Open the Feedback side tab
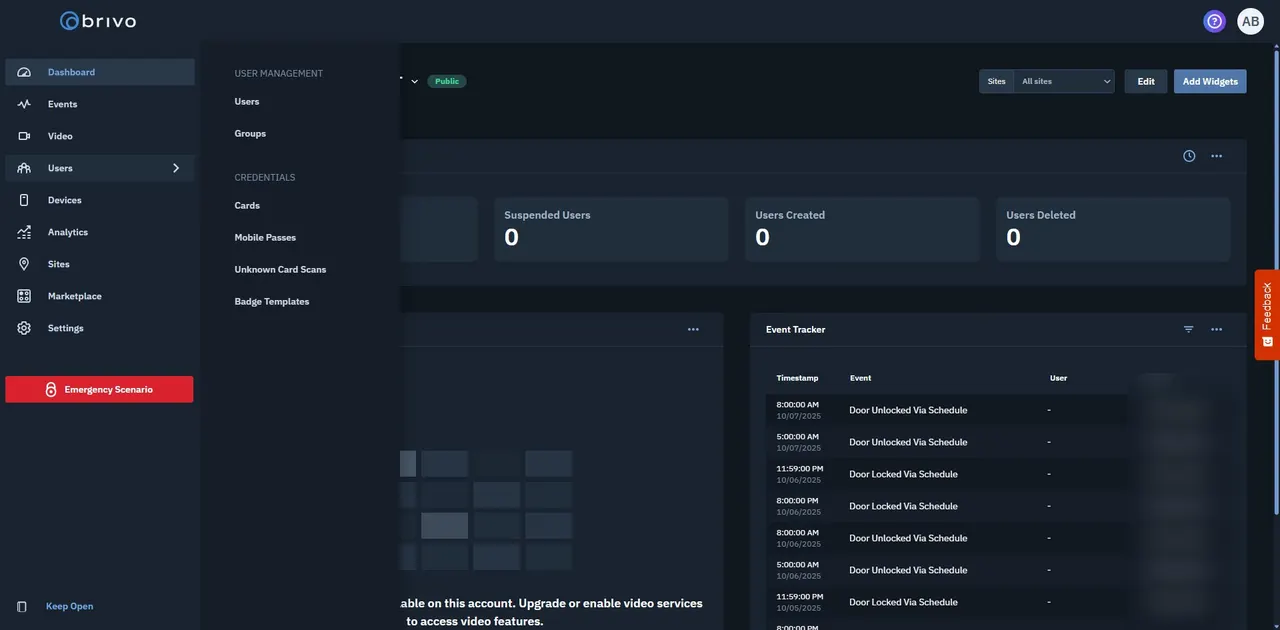 (1267, 315)
